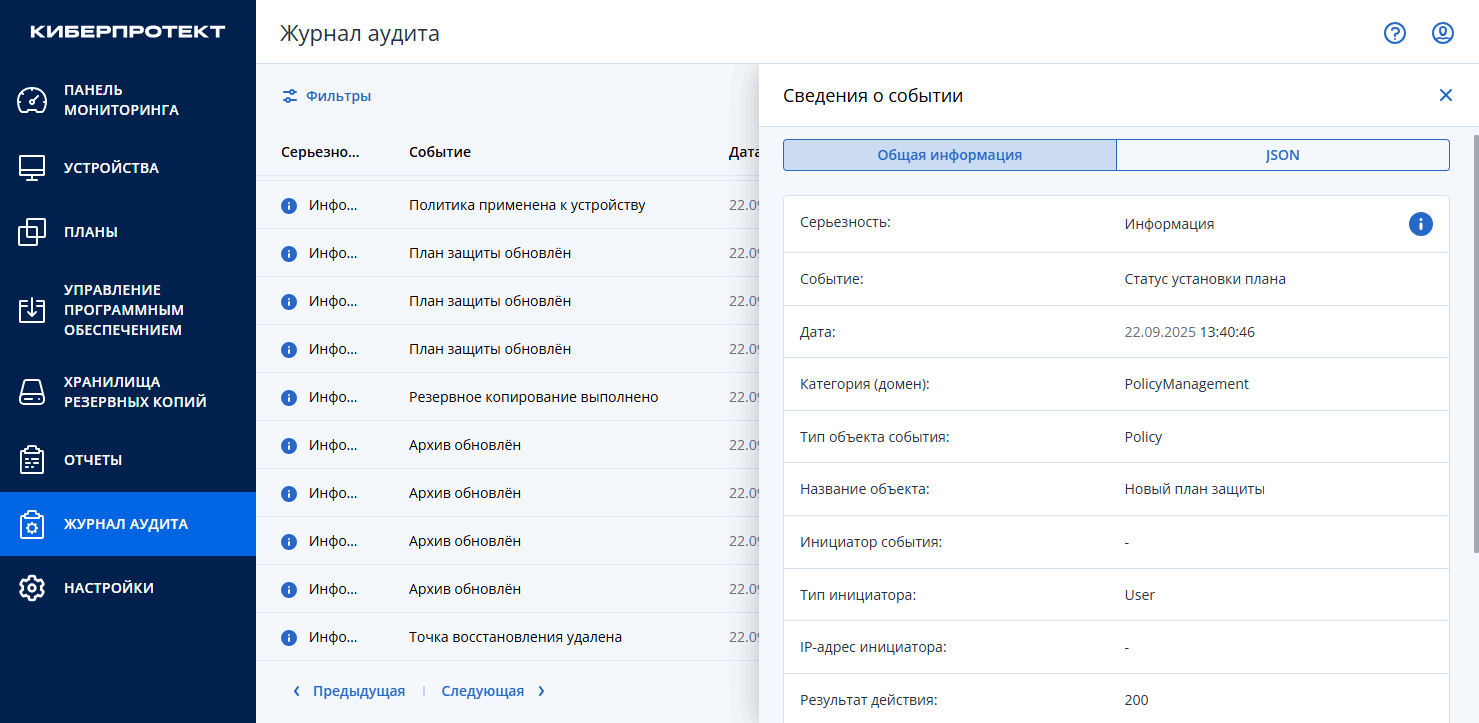Open Планы via its stacked squares icon
This screenshot has width=1479, height=723.
[32, 232]
